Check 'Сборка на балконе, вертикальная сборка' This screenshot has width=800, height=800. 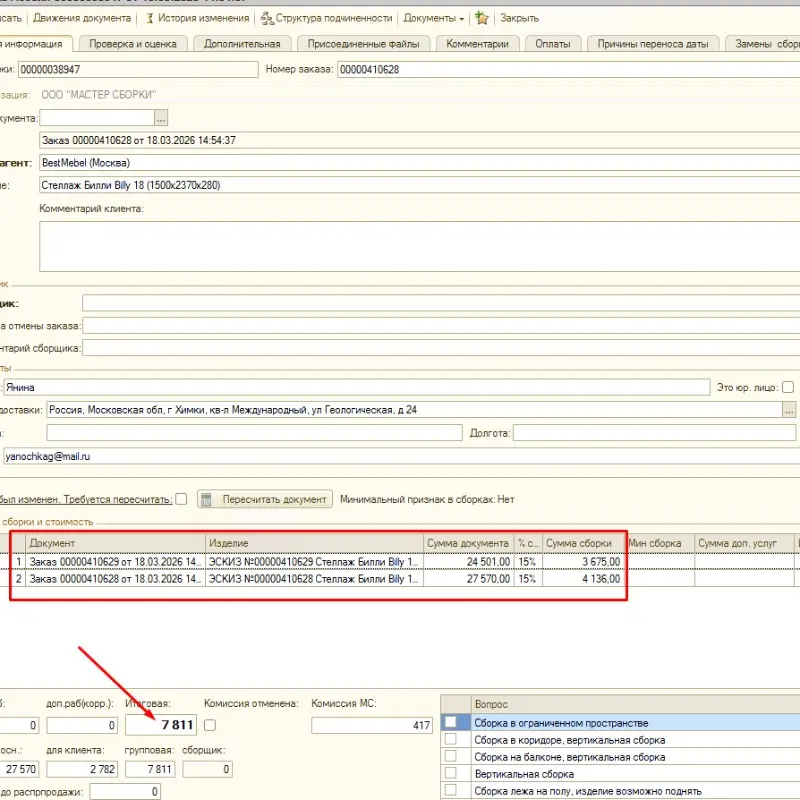(452, 757)
